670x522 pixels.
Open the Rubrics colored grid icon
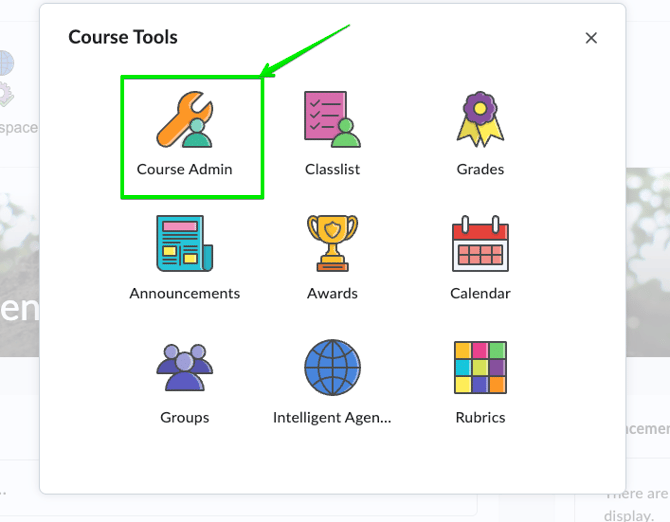[480, 367]
